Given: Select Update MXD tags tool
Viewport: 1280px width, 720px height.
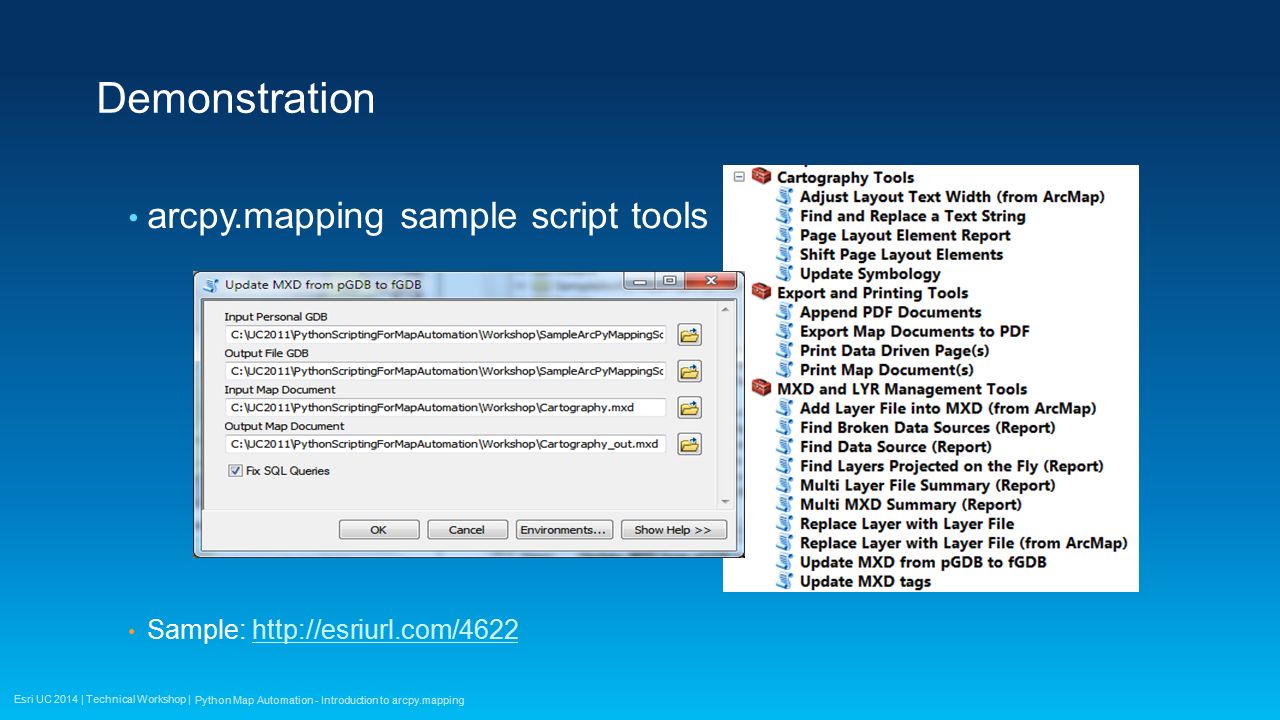Looking at the screenshot, I should coord(865,581).
